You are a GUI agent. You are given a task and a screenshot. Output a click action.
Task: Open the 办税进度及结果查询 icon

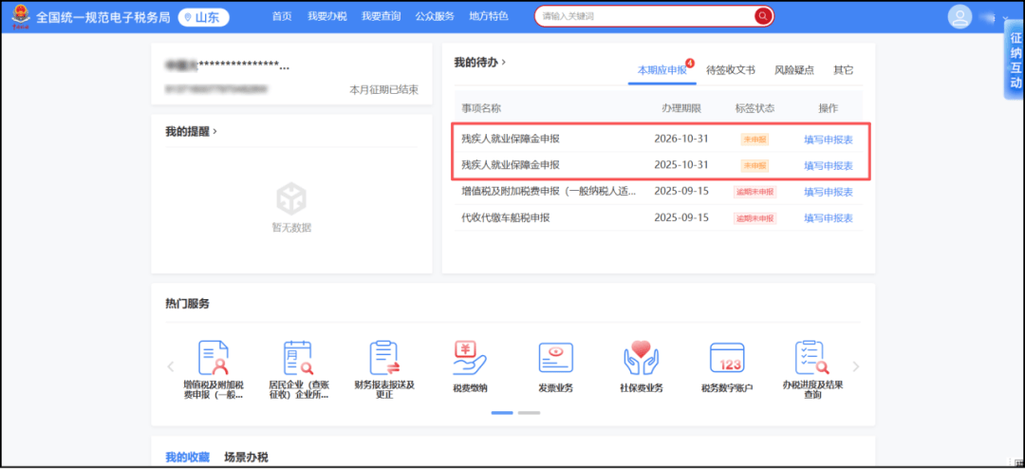coord(813,356)
